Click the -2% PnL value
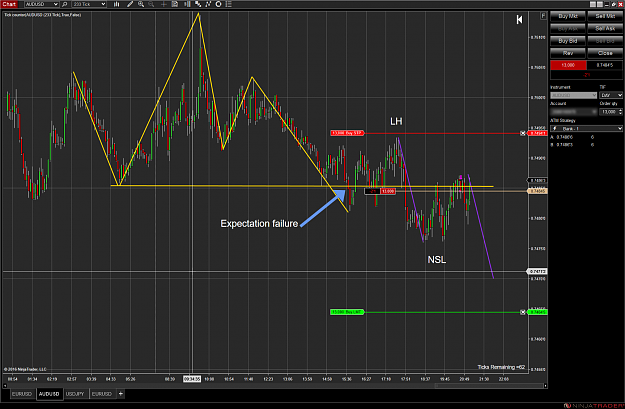Image resolution: width=625 pixels, height=409 pixels. [586, 75]
